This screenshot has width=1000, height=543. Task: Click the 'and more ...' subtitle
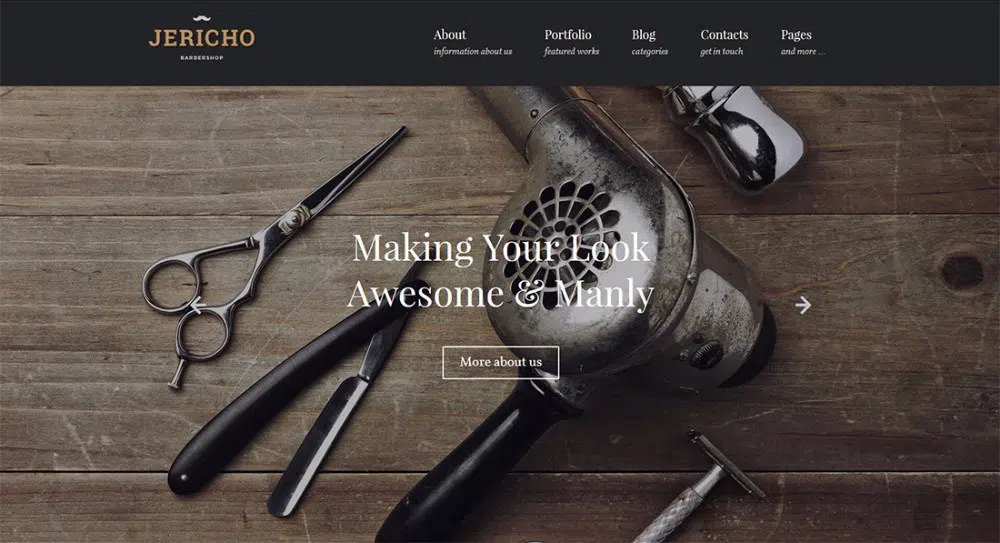803,51
